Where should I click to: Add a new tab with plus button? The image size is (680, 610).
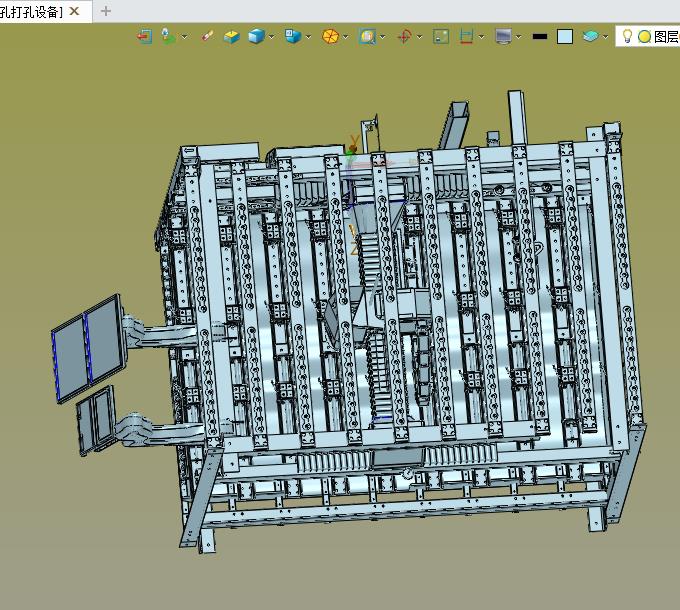(x=106, y=11)
